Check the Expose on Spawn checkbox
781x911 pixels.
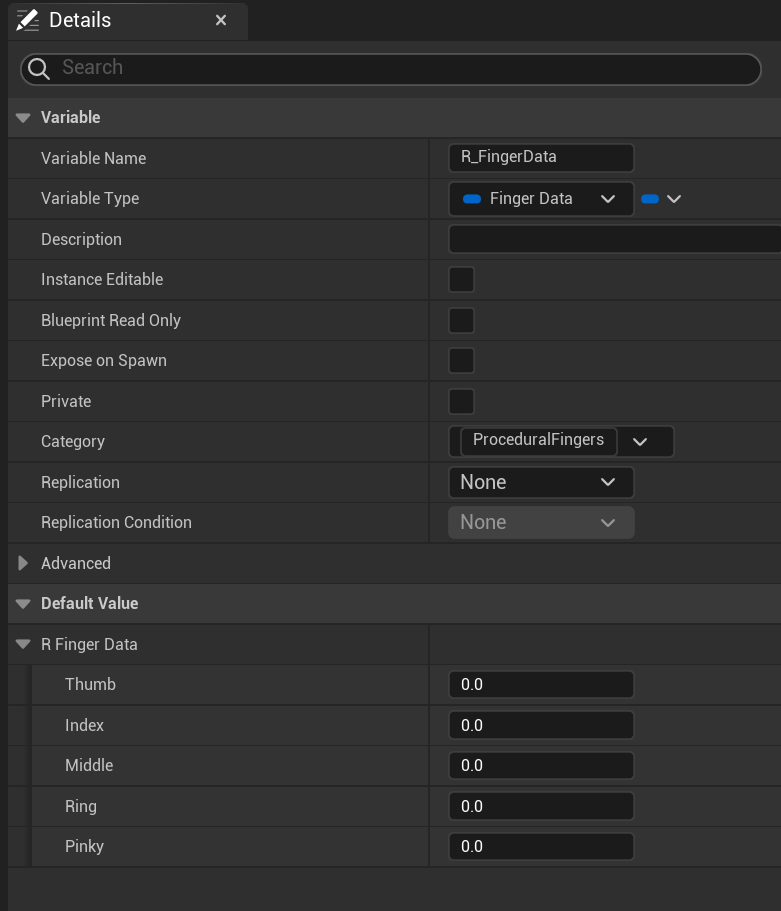pyautogui.click(x=461, y=361)
